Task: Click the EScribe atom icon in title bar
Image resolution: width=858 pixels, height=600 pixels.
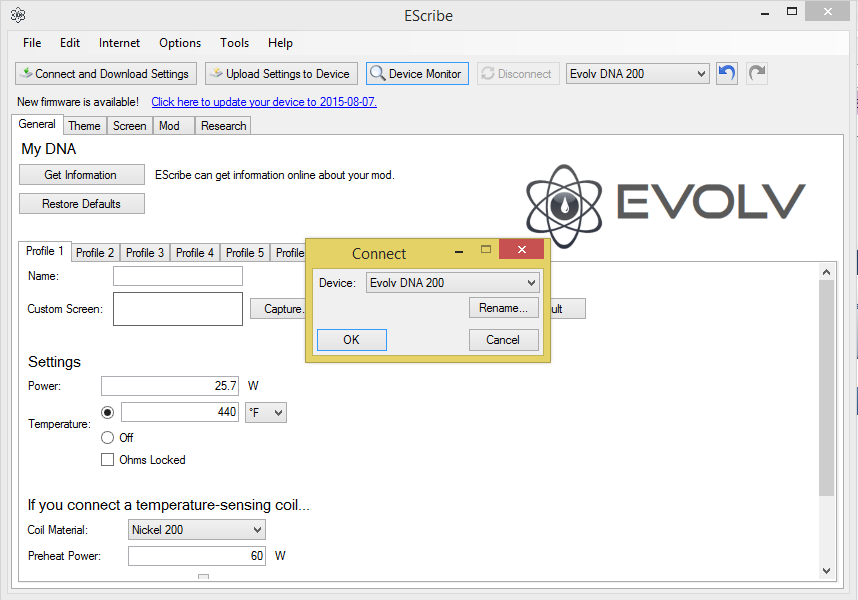Action: [17, 15]
